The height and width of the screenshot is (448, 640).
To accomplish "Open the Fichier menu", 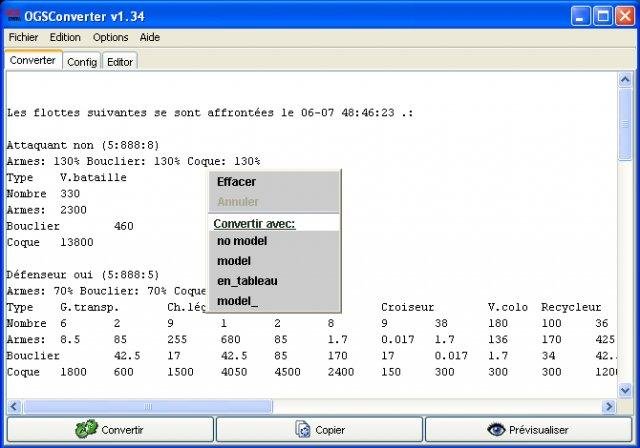I will point(23,38).
